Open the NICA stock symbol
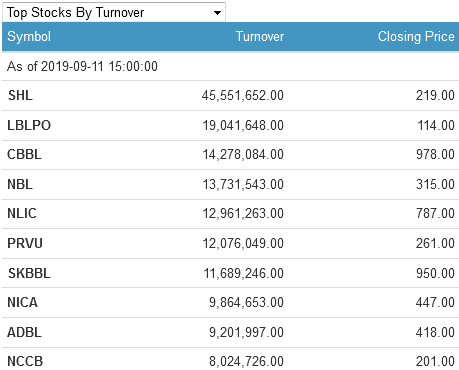The width and height of the screenshot is (459, 370). point(22,302)
